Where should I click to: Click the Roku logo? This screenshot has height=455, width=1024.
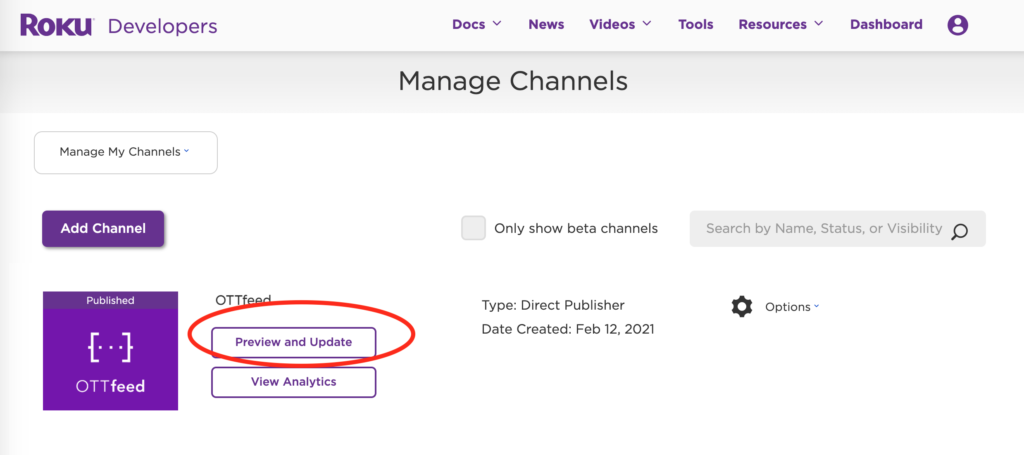pyautogui.click(x=56, y=25)
